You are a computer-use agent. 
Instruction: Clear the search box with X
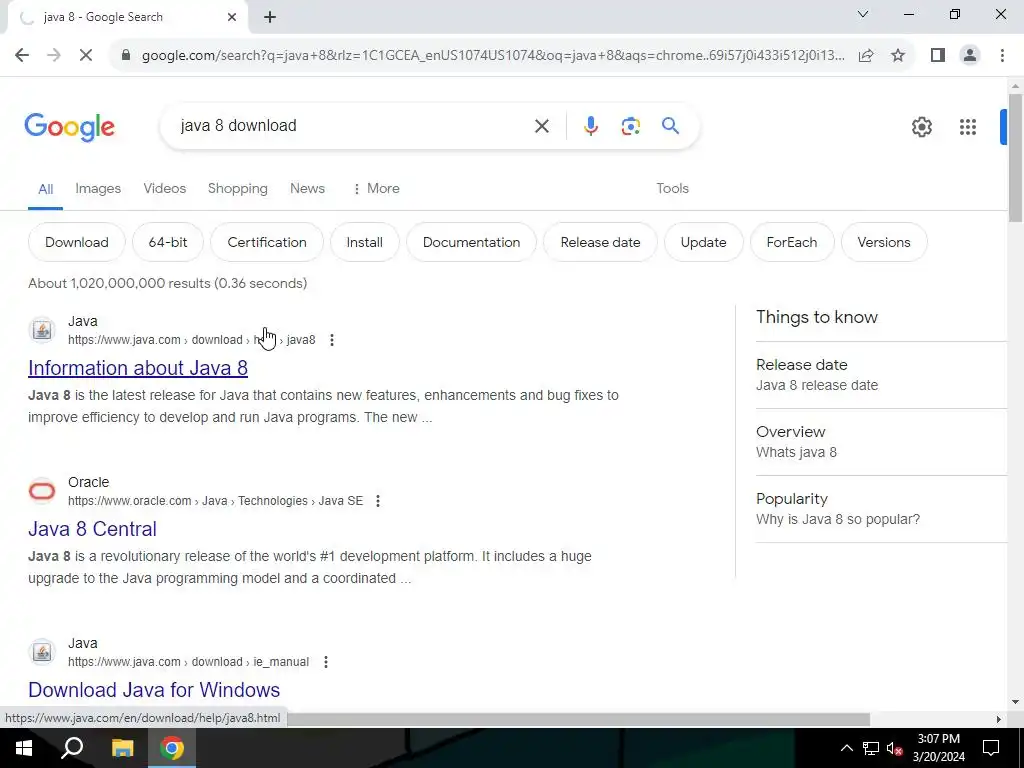(x=541, y=126)
